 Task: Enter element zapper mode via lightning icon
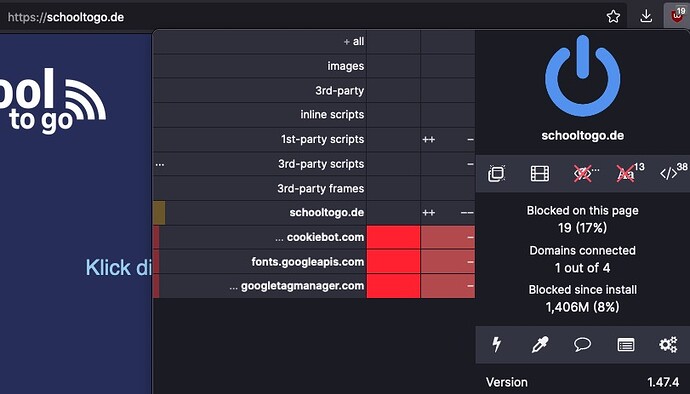coord(496,344)
